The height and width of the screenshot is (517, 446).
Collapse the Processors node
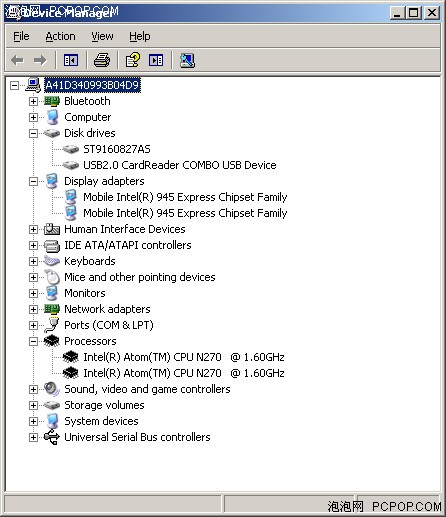(33, 341)
